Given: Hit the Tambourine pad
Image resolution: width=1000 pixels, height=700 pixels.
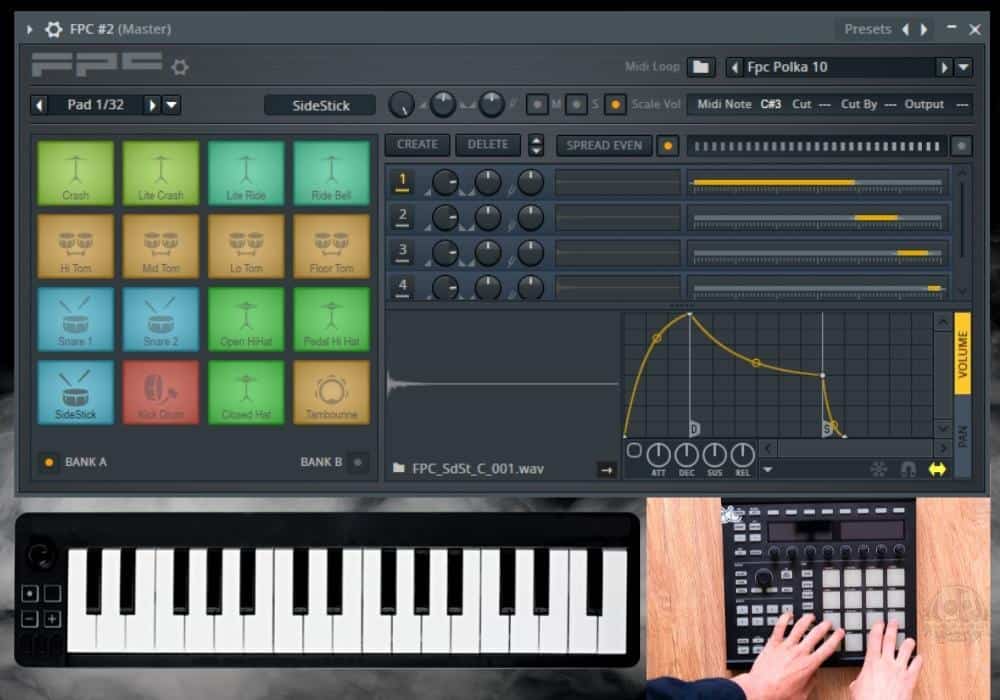Looking at the screenshot, I should click(x=331, y=392).
